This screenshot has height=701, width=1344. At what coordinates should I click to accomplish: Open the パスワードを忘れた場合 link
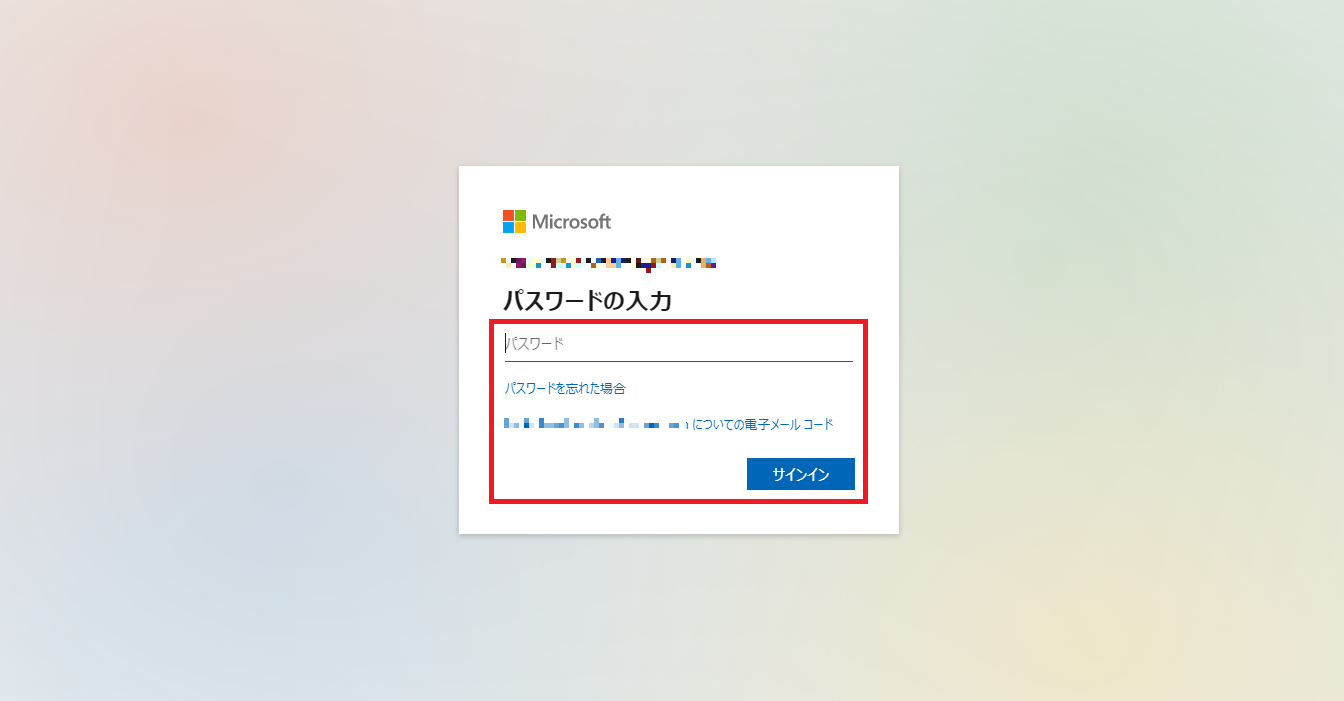click(x=565, y=388)
